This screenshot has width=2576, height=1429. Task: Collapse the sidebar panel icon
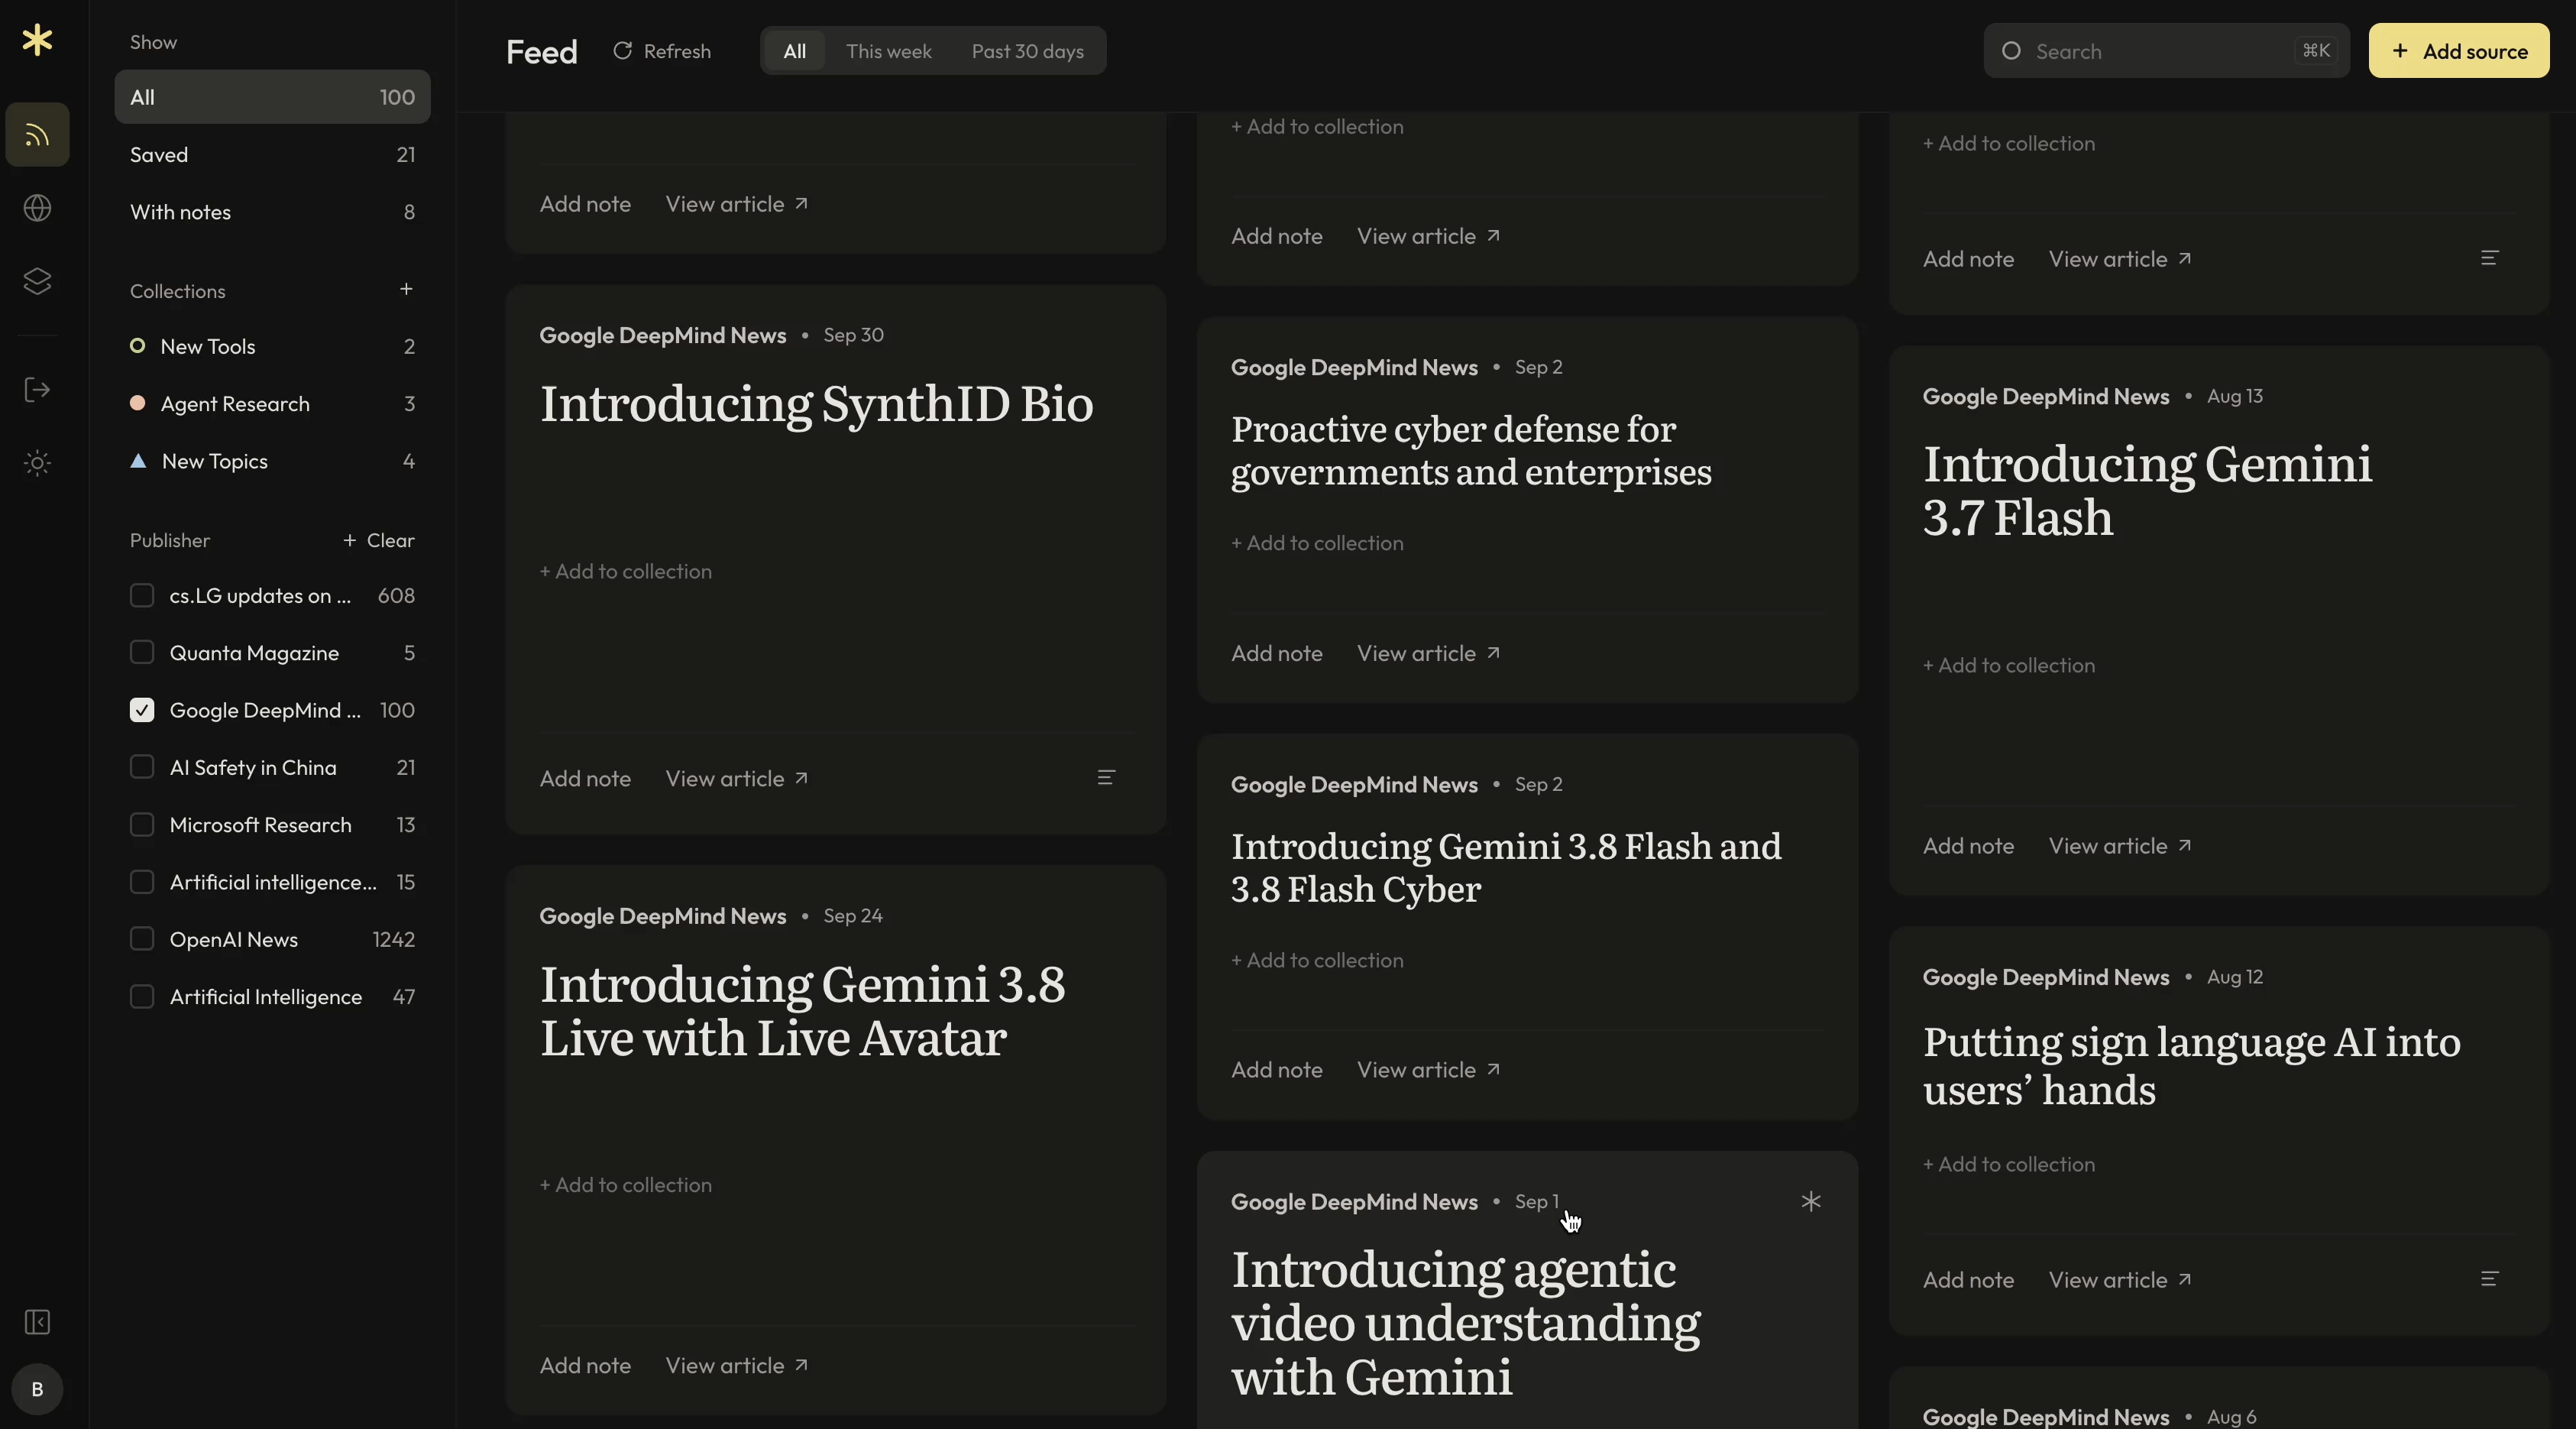point(37,1322)
